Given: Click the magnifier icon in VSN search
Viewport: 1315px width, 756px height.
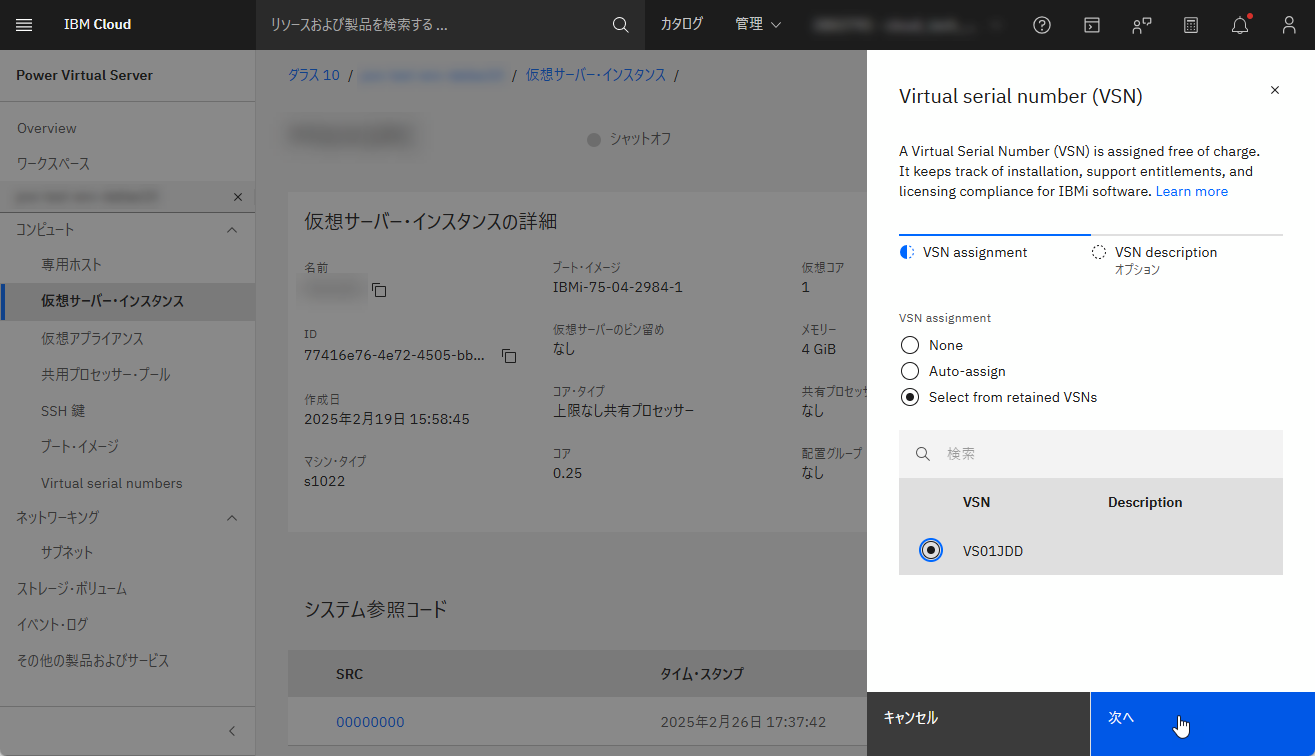Looking at the screenshot, I should [x=922, y=454].
